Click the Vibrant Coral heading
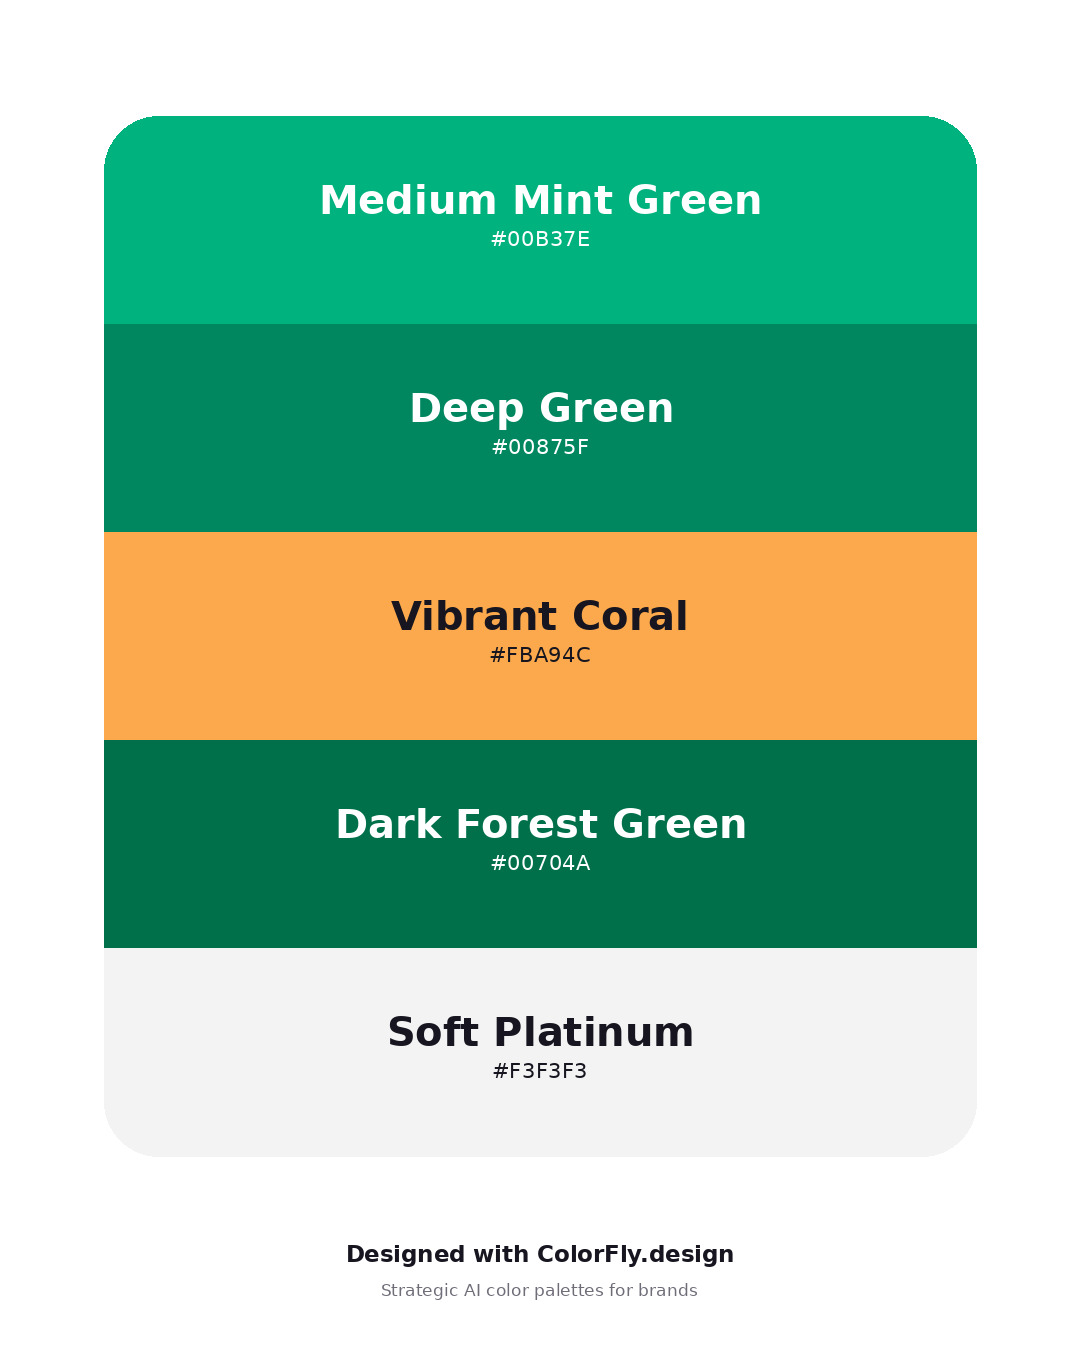1080x1350 pixels. click(x=540, y=616)
